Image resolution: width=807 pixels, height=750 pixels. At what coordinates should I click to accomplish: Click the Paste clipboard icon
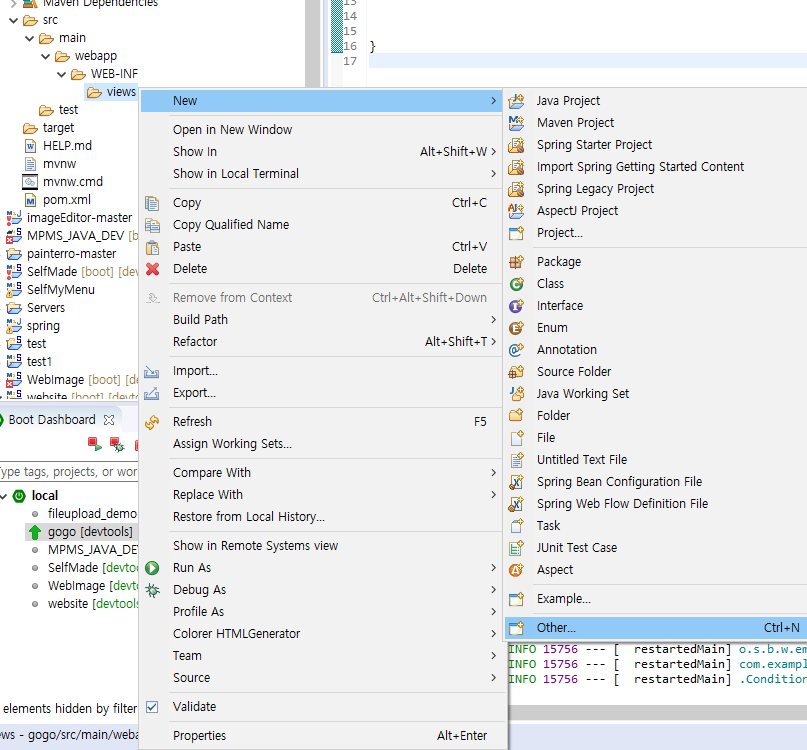(152, 247)
